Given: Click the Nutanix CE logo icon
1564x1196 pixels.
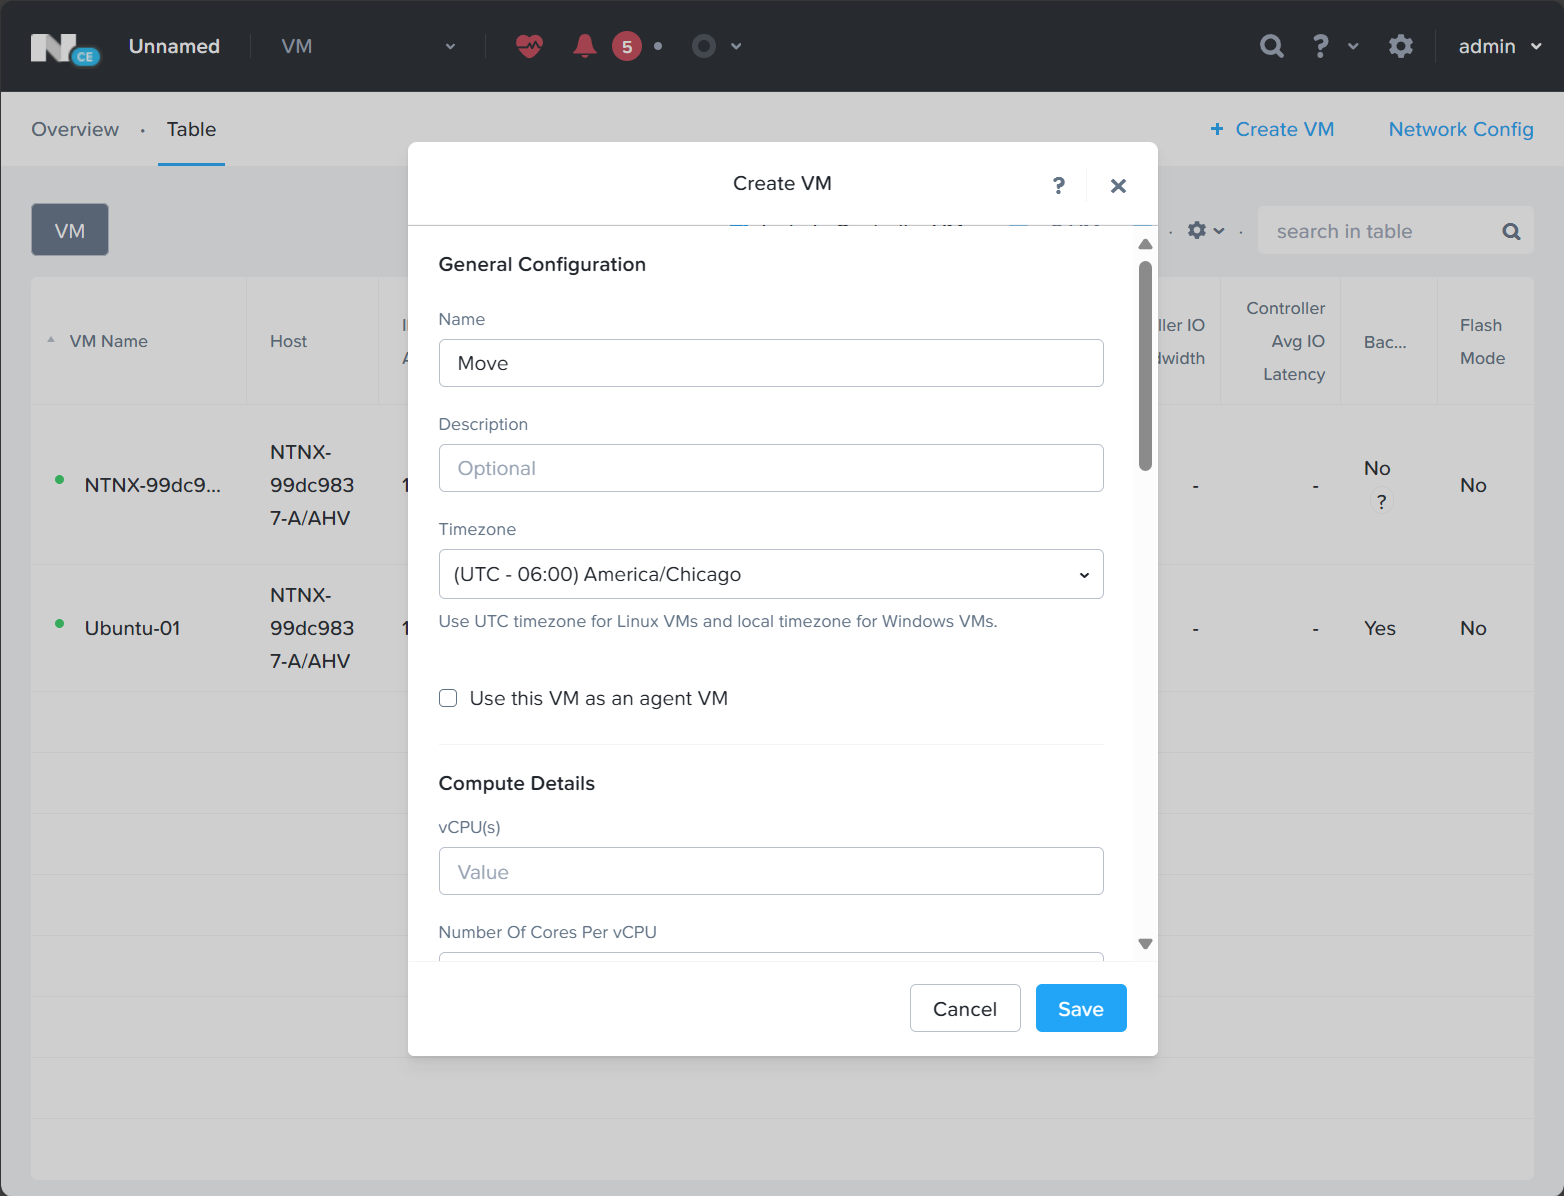Looking at the screenshot, I should 65,47.
